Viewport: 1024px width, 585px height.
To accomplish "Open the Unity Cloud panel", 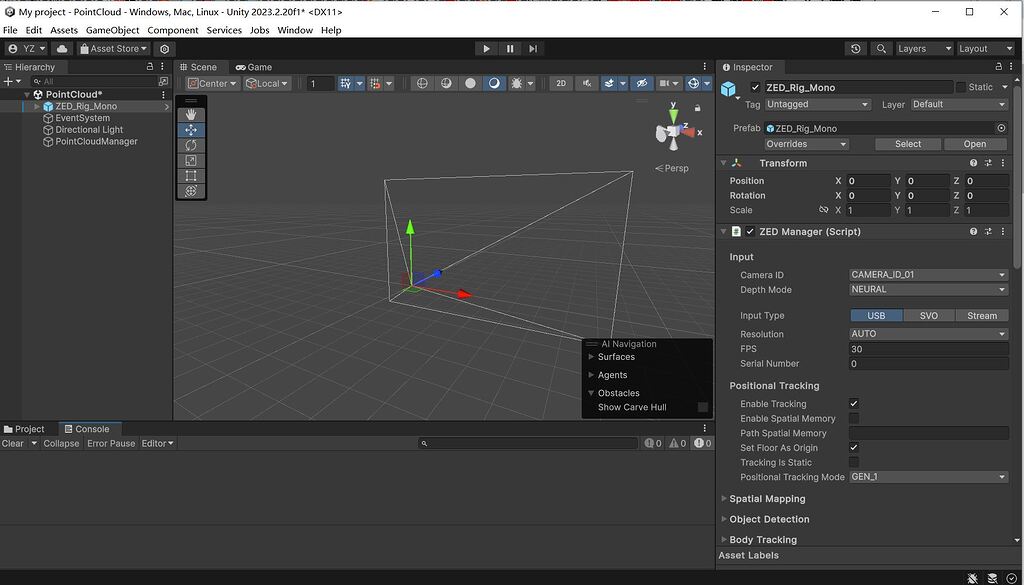I will [x=61, y=47].
